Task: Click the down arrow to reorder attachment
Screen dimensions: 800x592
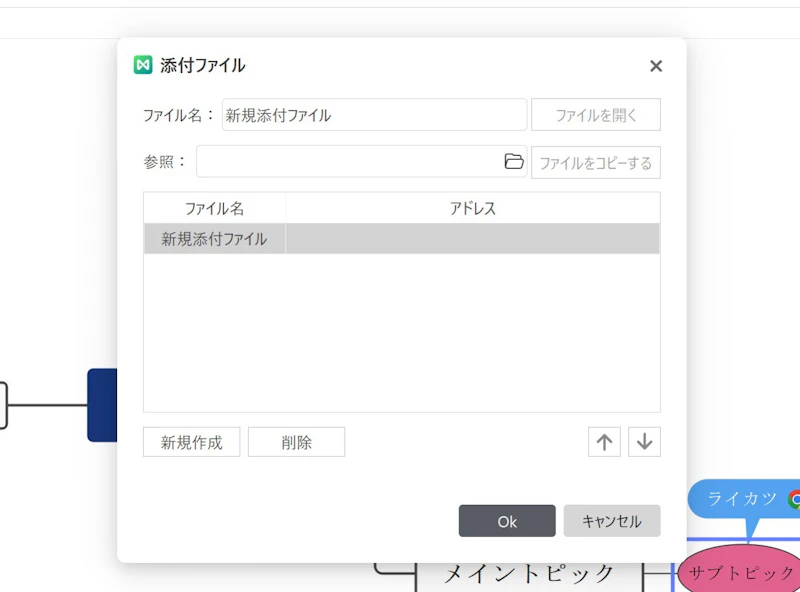Action: (644, 441)
